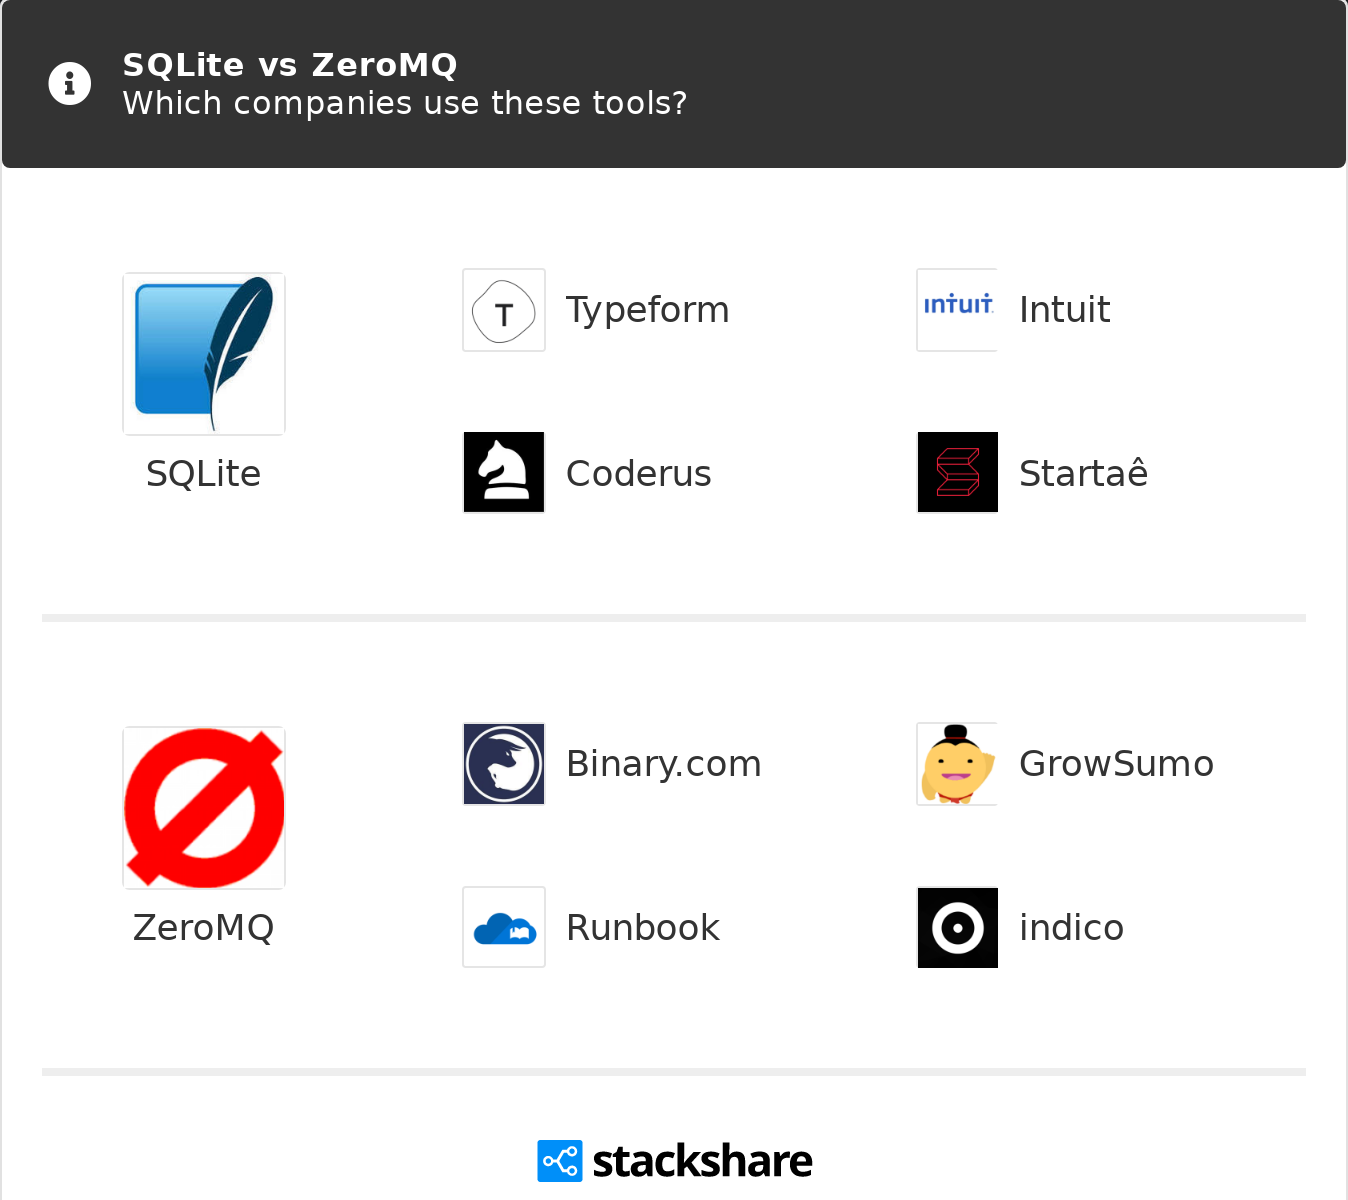Click the ZeroMQ red logo

(204, 808)
